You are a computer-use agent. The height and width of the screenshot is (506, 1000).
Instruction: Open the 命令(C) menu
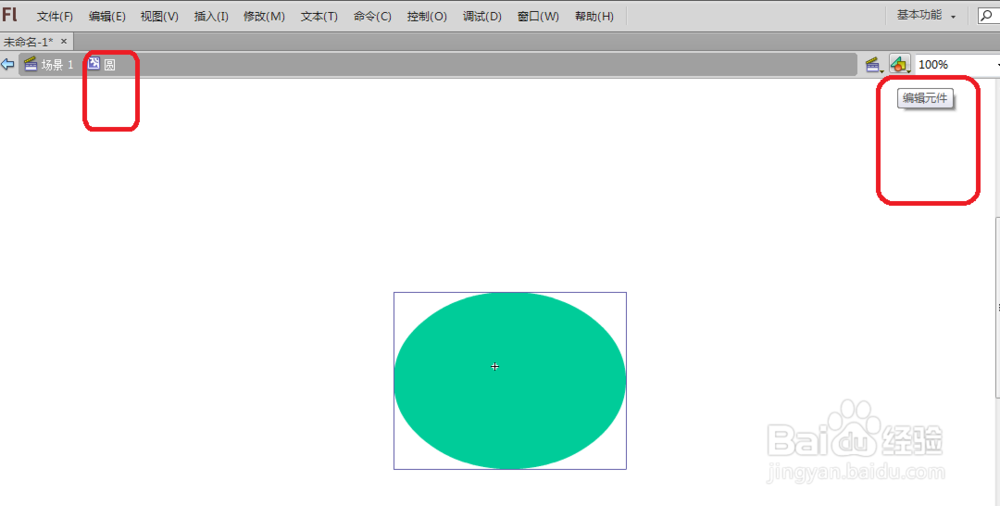[372, 17]
